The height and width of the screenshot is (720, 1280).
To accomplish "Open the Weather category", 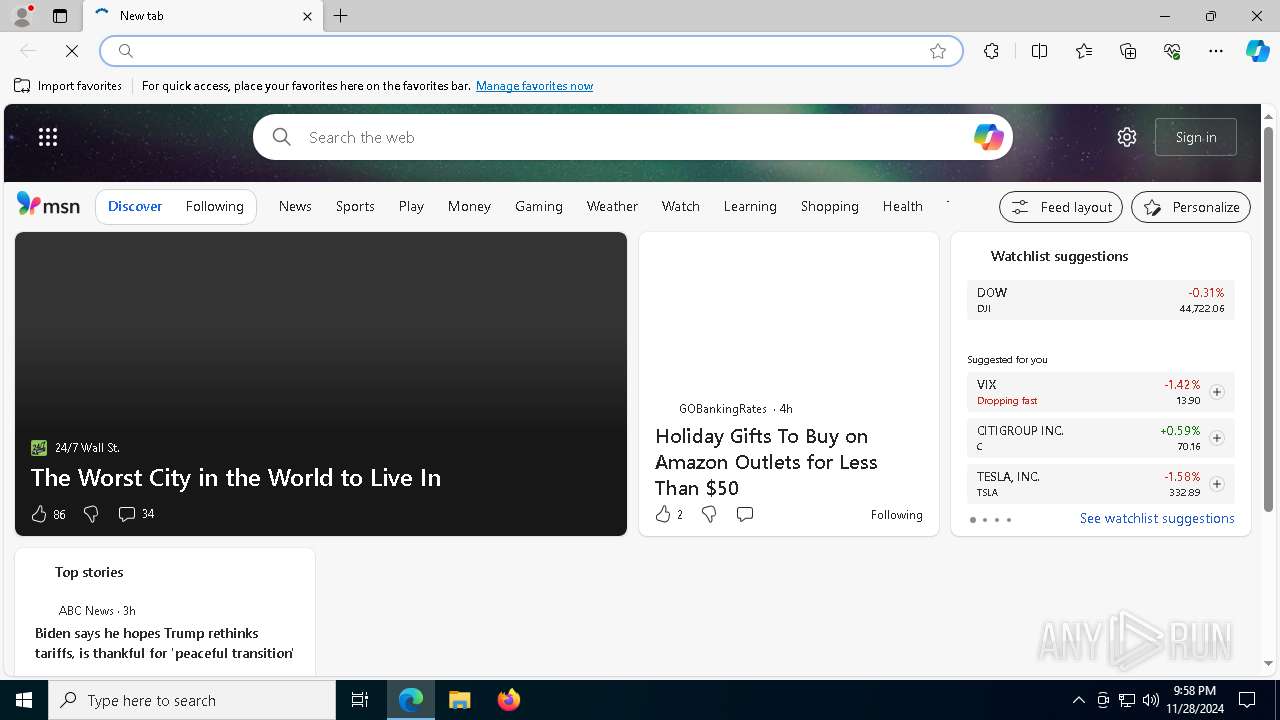I will point(612,206).
